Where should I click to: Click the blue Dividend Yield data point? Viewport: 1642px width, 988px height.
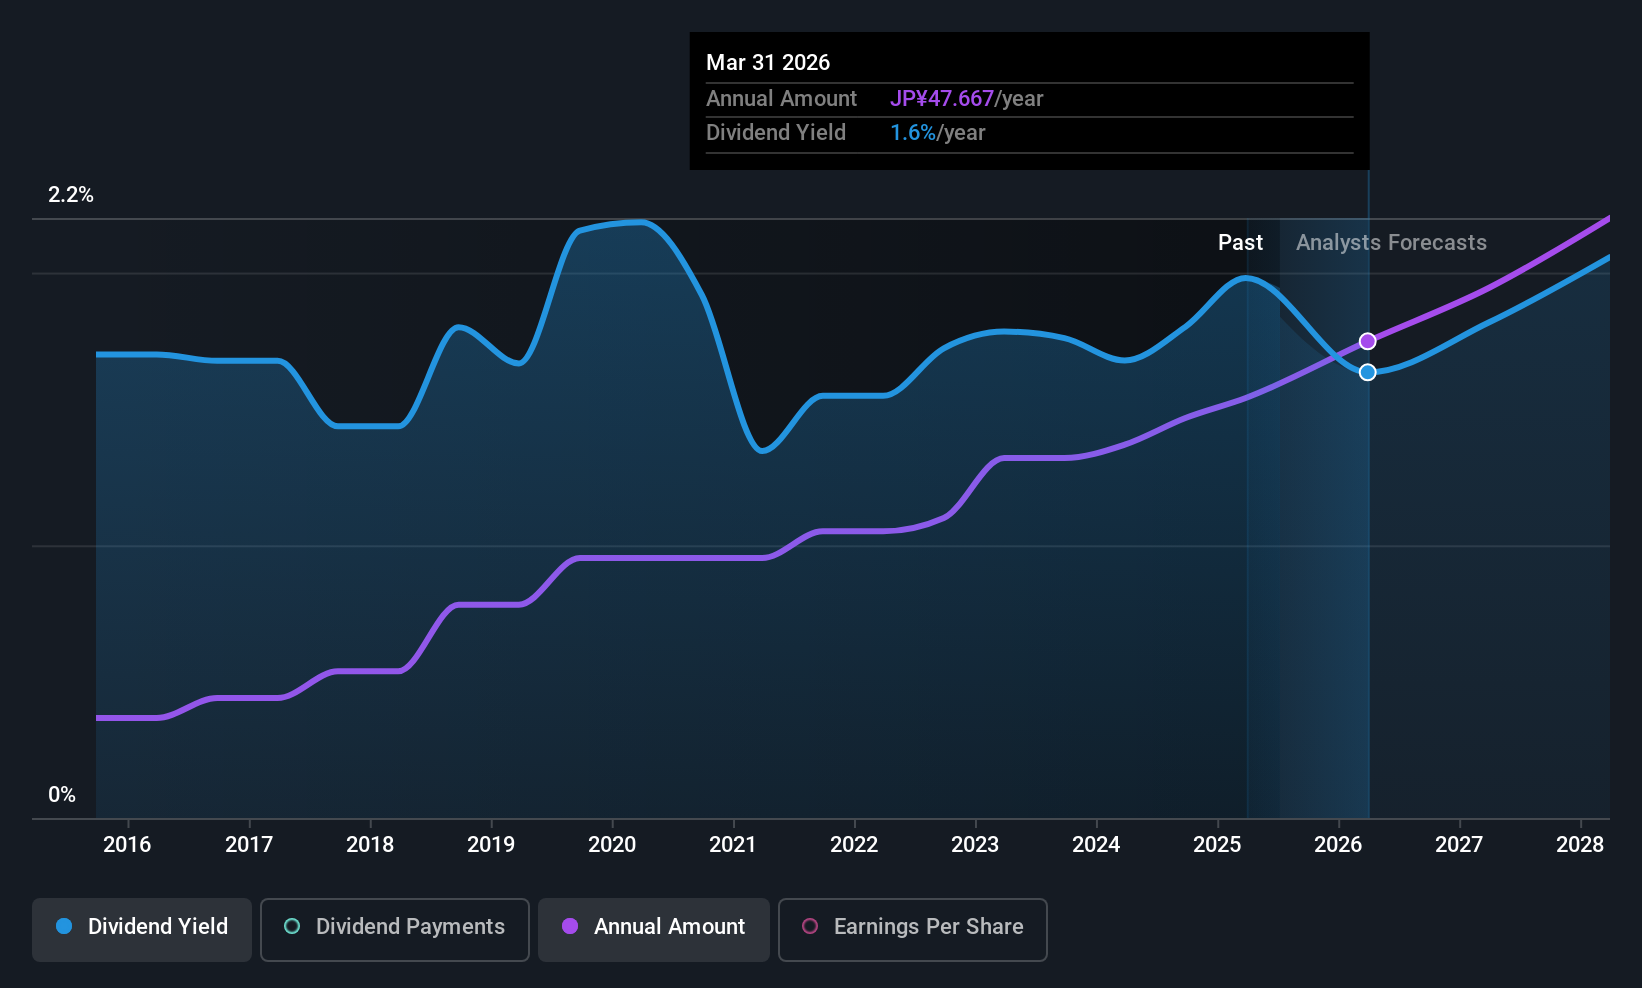click(1368, 372)
